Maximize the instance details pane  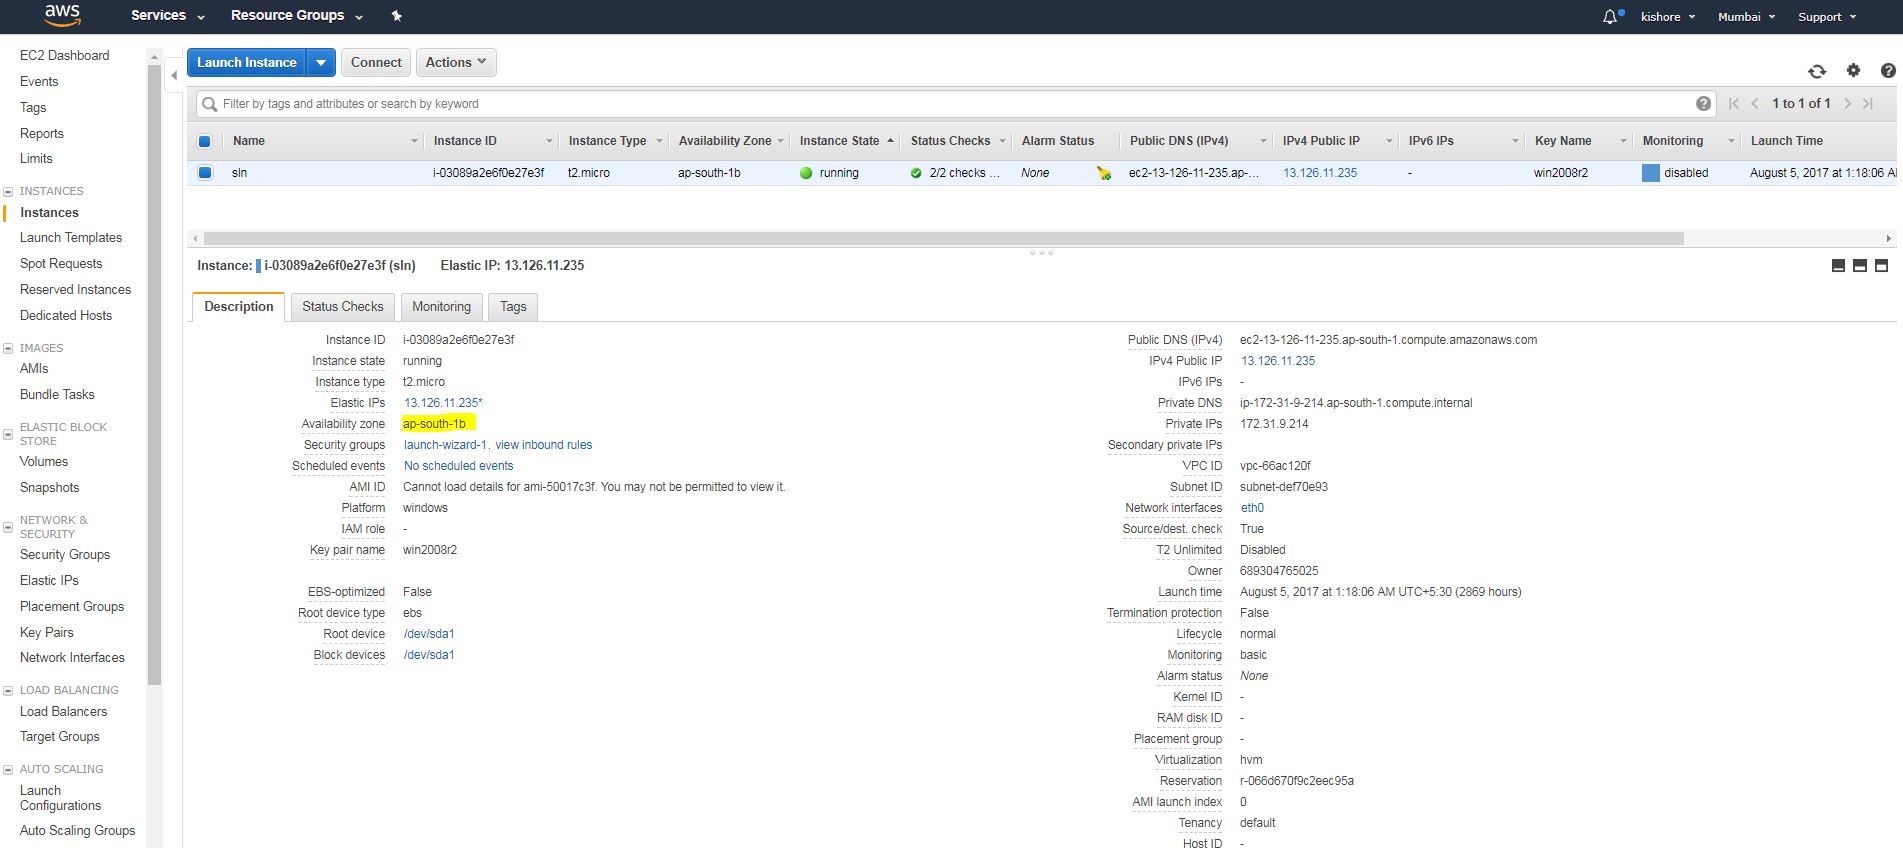[1881, 266]
